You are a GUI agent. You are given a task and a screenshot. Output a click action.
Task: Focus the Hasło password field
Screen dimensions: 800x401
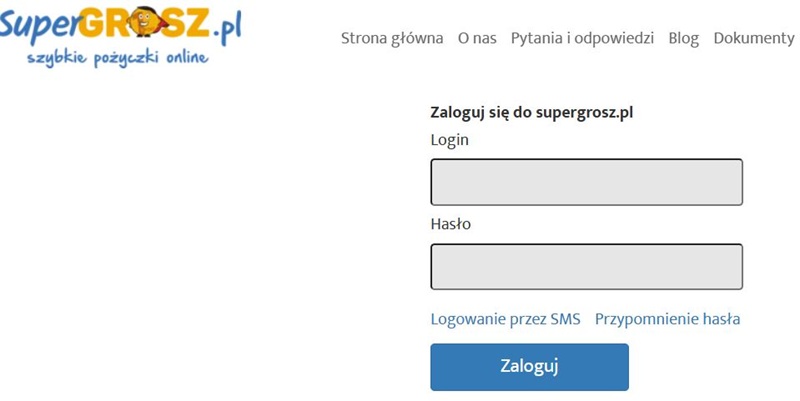coord(586,267)
